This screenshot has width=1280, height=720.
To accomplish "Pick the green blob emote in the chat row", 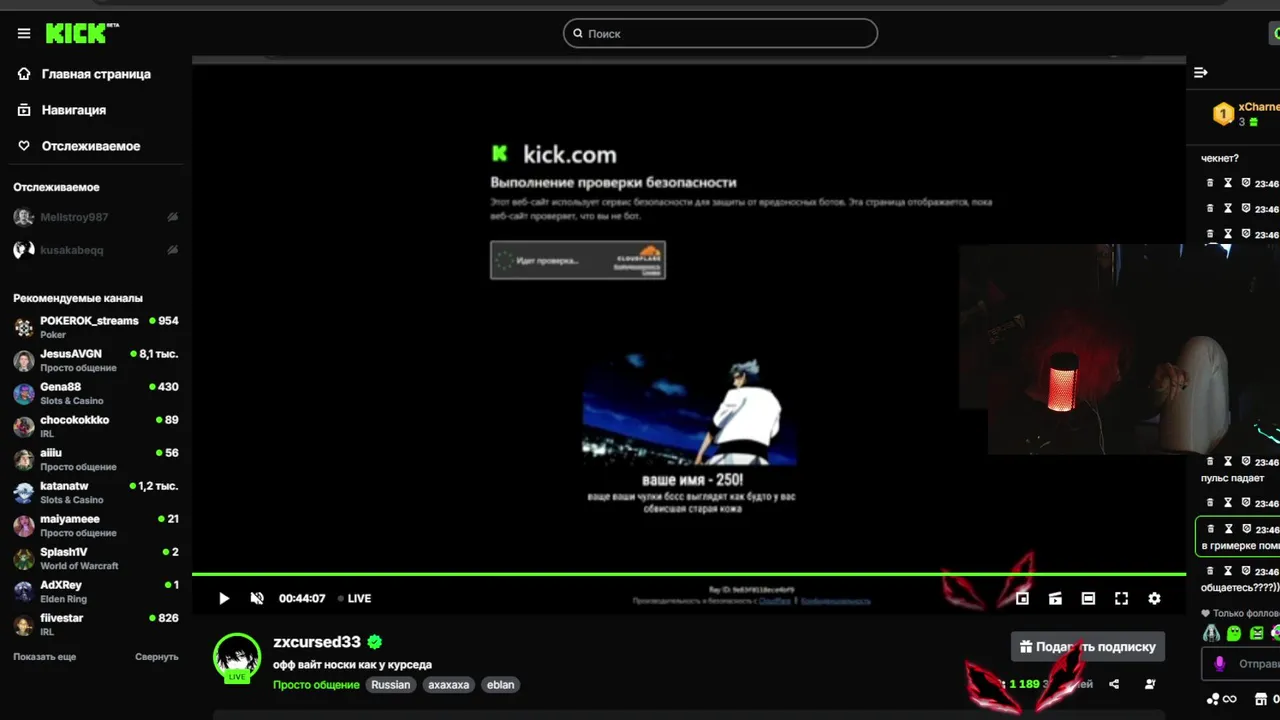I will [x=1234, y=632].
